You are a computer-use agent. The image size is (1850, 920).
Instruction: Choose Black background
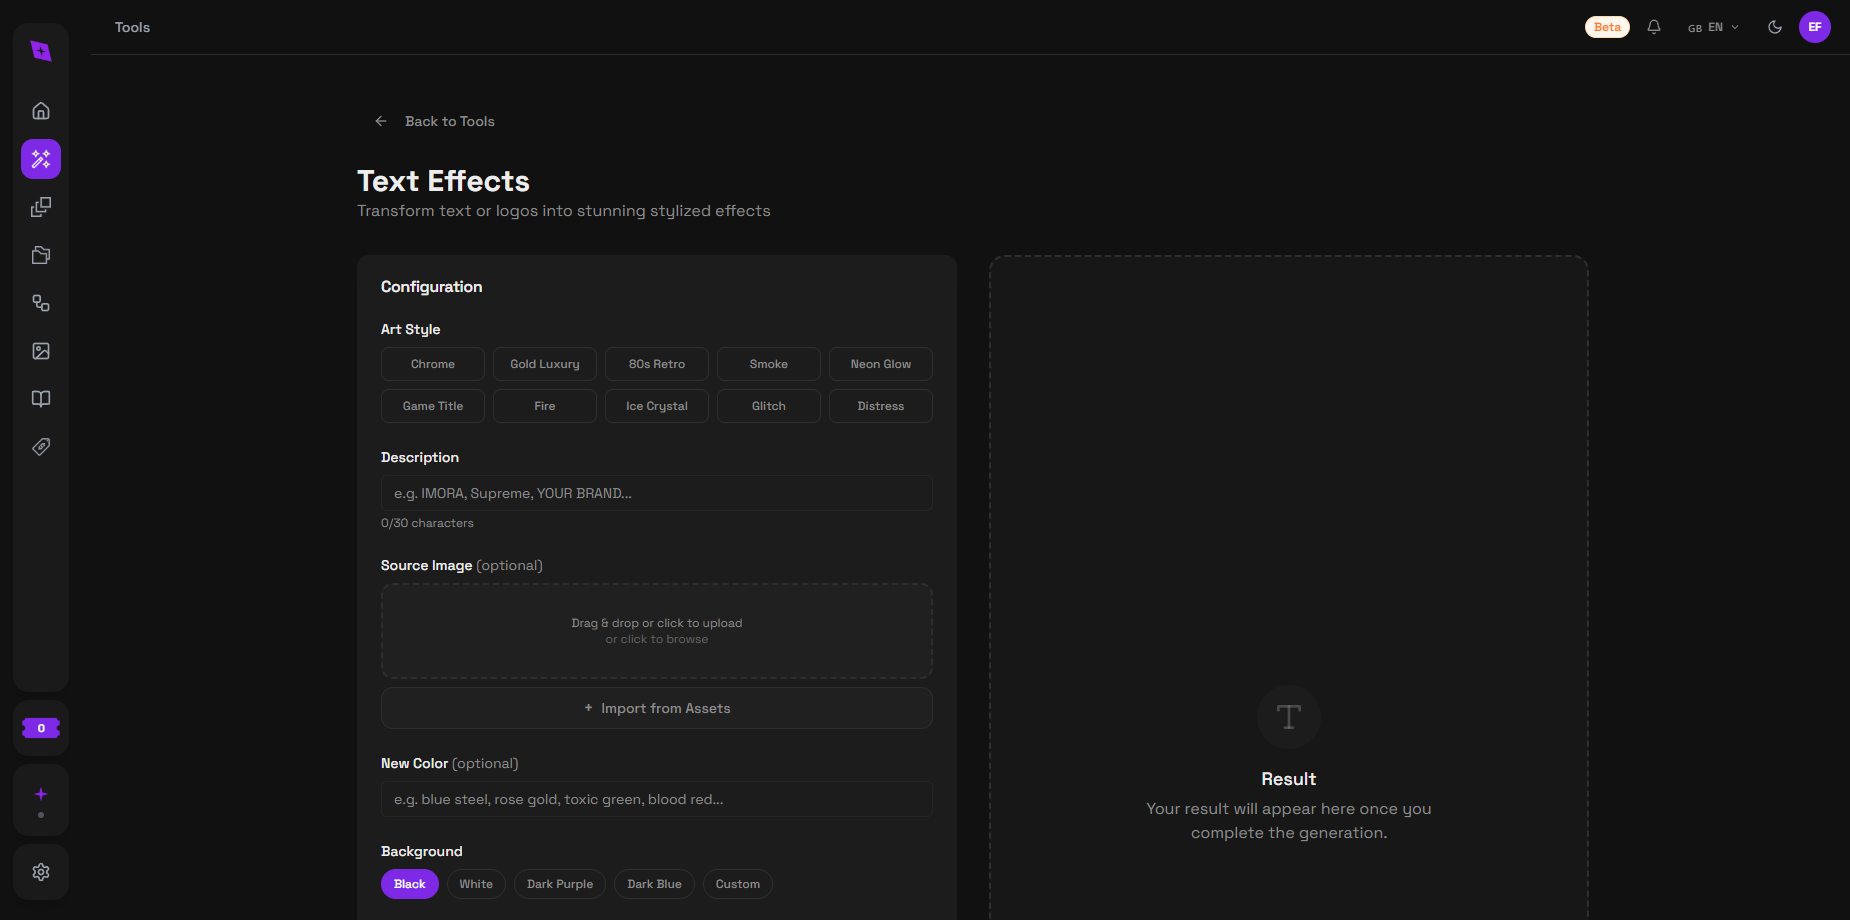410,884
